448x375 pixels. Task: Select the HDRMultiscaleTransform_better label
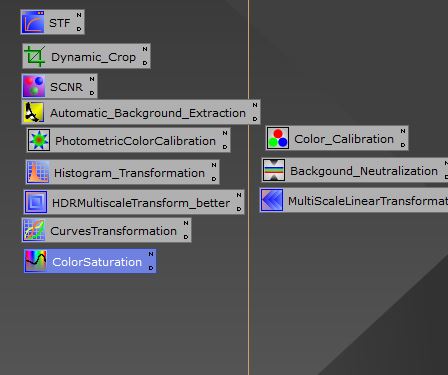point(141,203)
